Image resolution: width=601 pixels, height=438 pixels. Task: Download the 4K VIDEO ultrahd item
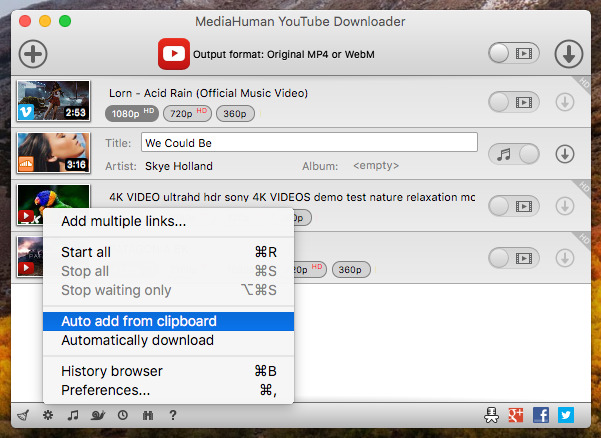point(565,206)
